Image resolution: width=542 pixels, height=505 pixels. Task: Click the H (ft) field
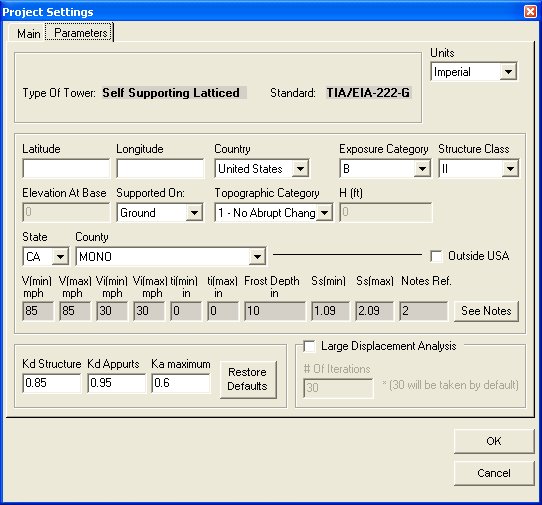click(385, 212)
